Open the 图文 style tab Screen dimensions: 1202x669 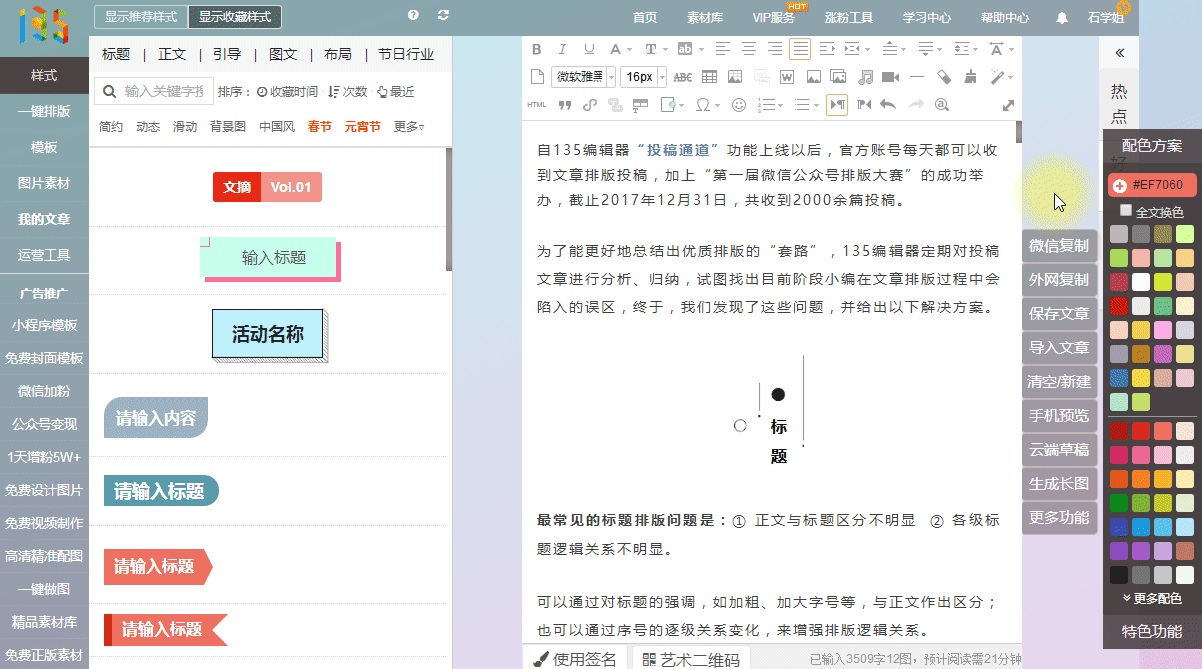click(283, 54)
